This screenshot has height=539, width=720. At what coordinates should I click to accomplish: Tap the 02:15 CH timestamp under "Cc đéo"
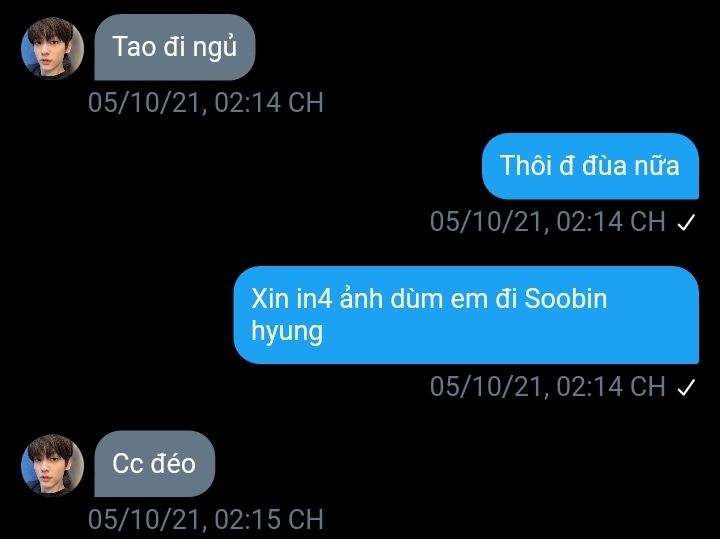206,519
